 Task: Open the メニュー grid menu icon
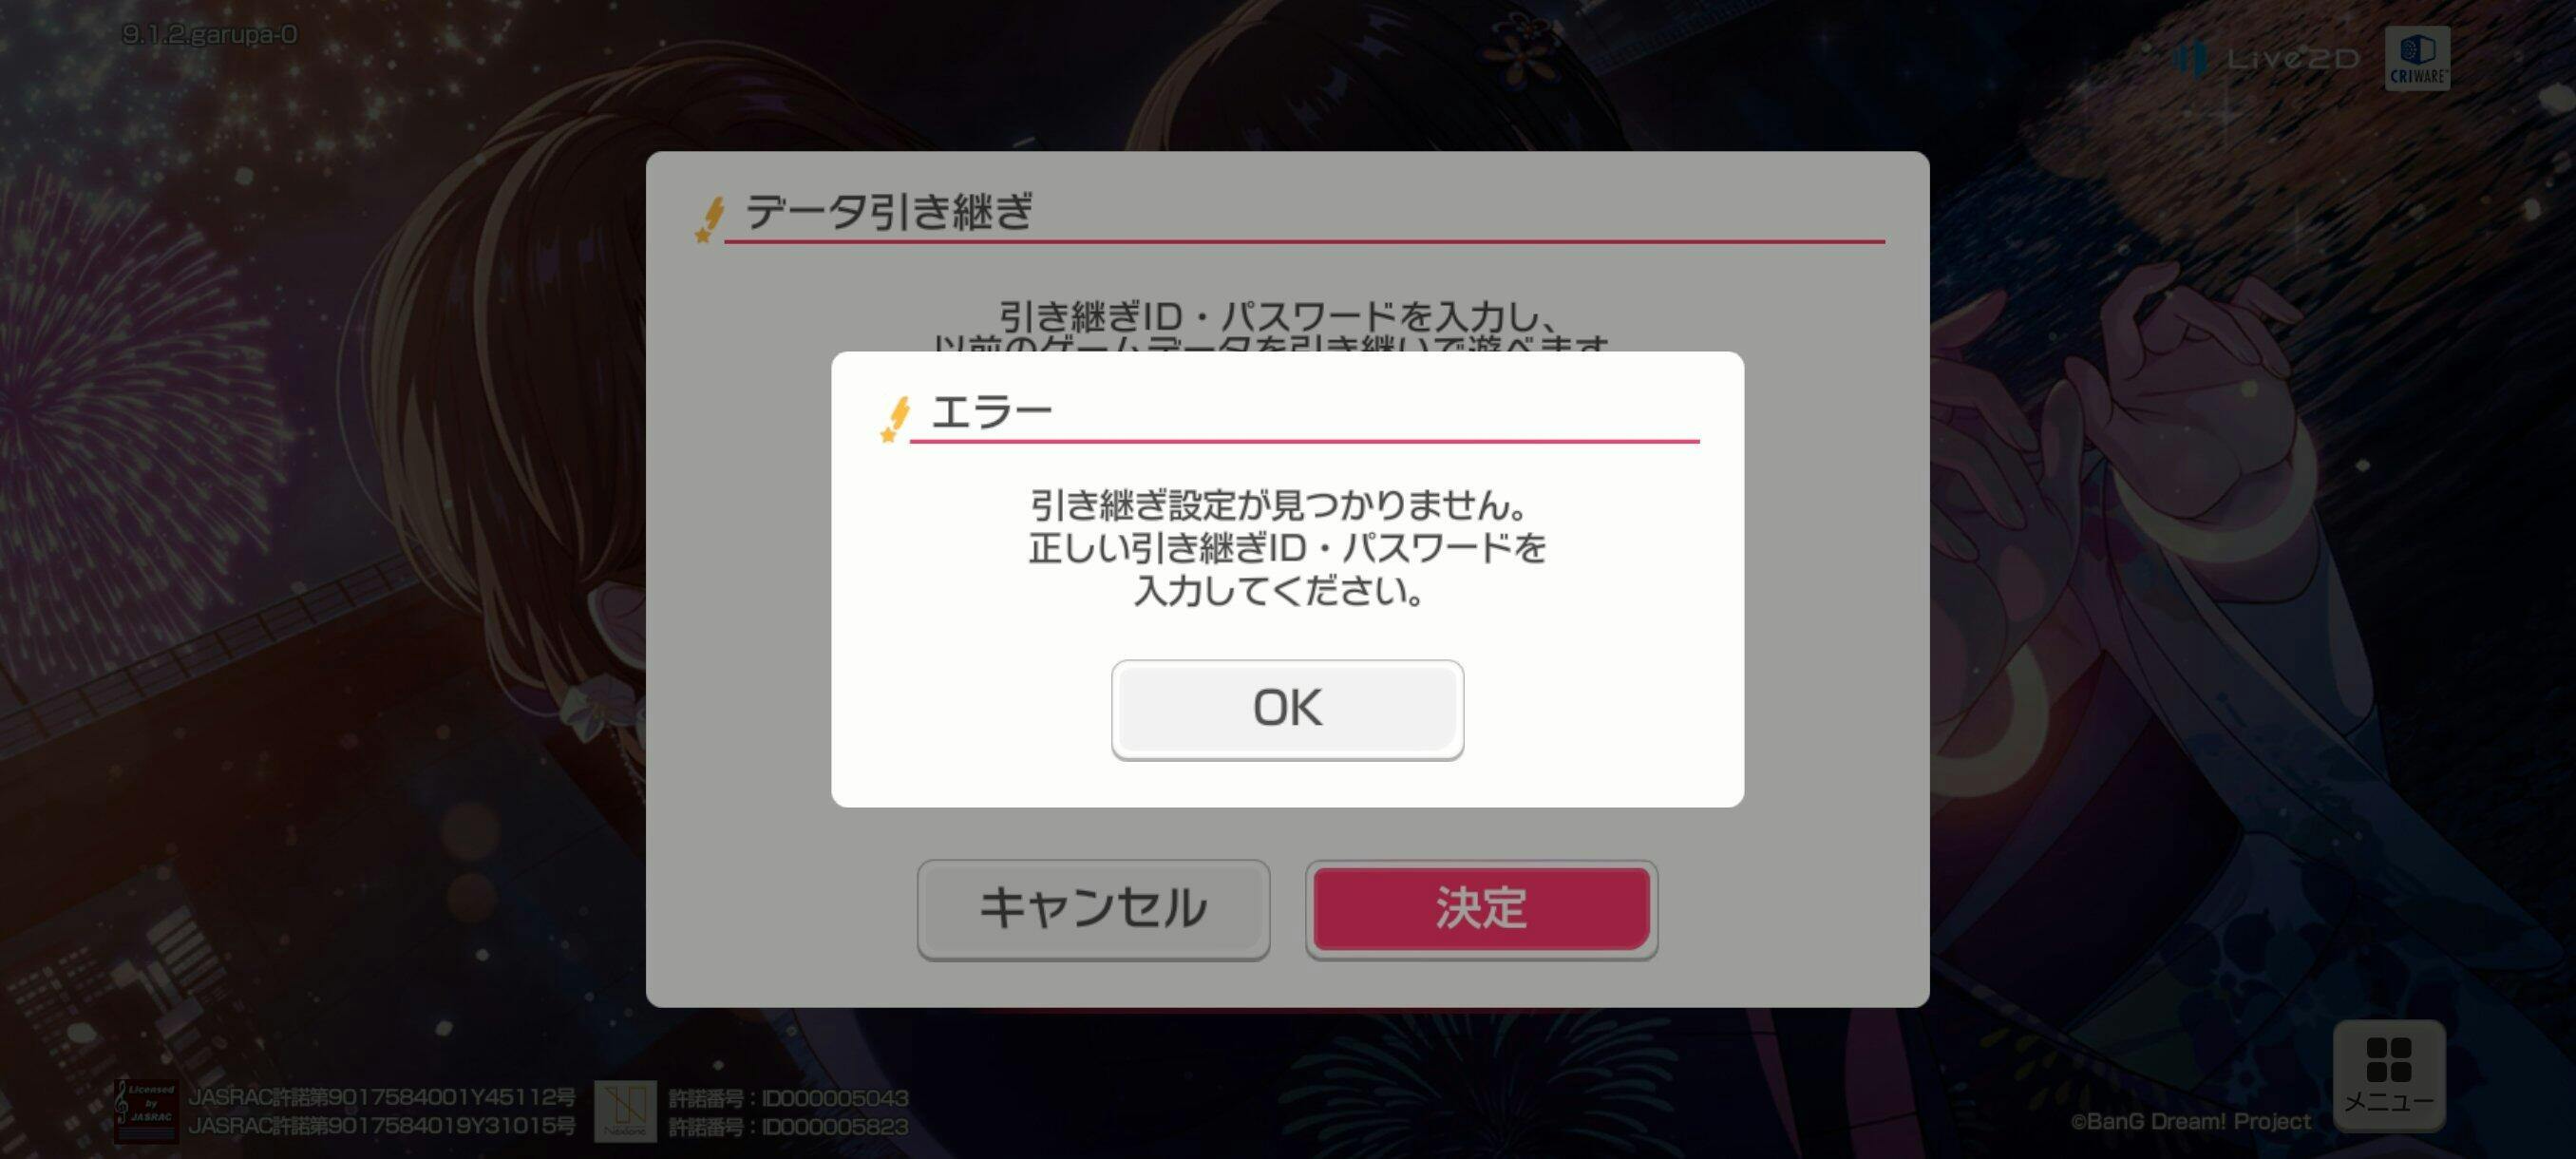point(2389,1075)
